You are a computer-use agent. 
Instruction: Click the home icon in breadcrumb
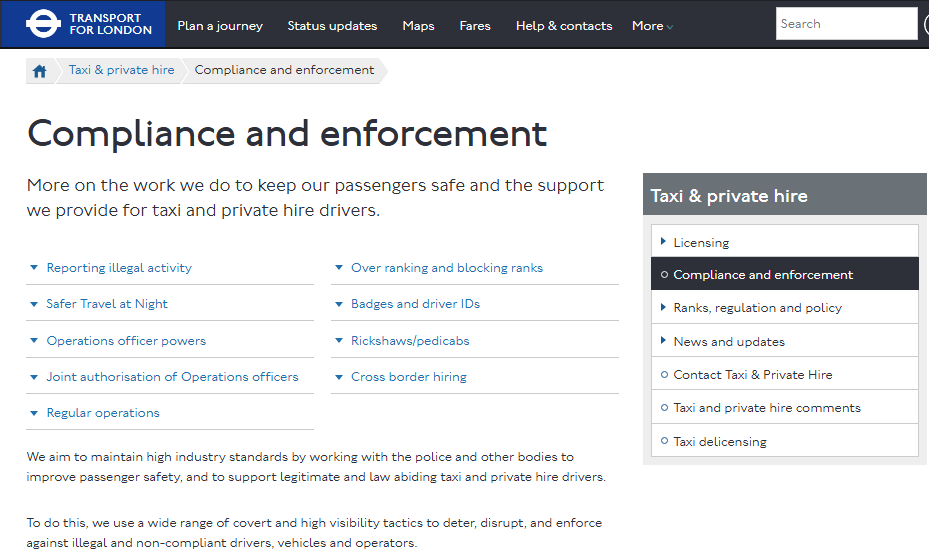click(x=40, y=71)
